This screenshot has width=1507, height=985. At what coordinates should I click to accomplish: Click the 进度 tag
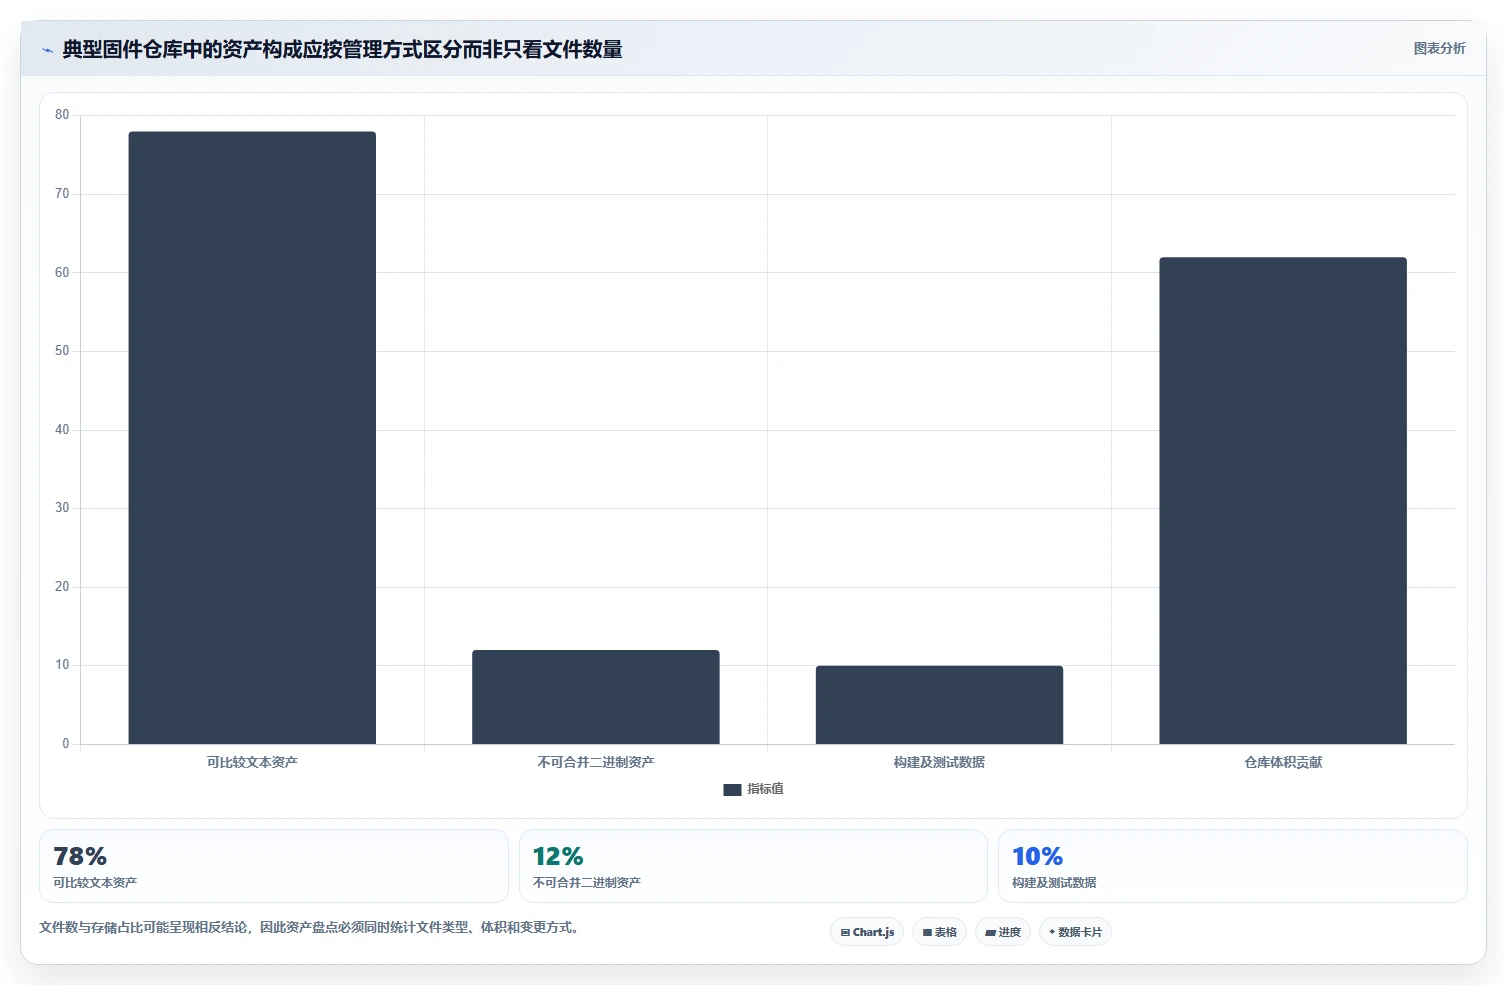[1003, 932]
